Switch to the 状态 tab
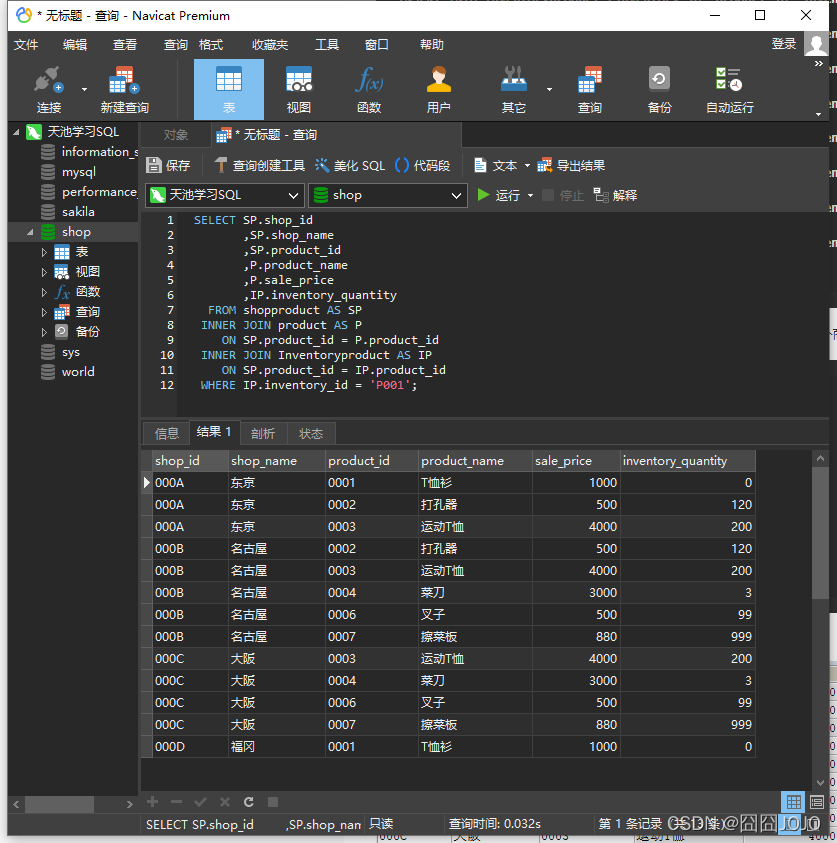The image size is (837, 843). click(311, 433)
